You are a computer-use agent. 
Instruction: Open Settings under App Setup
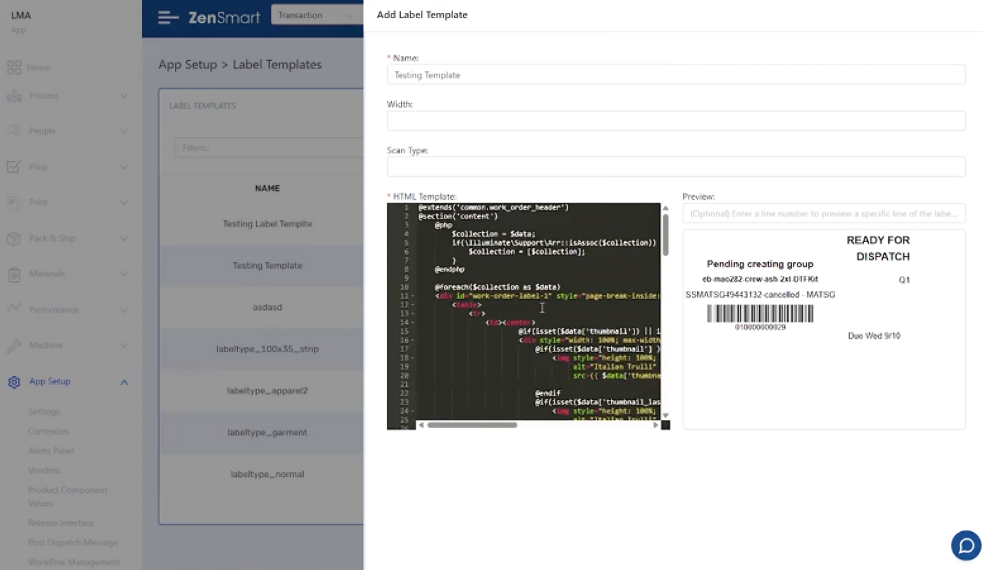click(43, 412)
